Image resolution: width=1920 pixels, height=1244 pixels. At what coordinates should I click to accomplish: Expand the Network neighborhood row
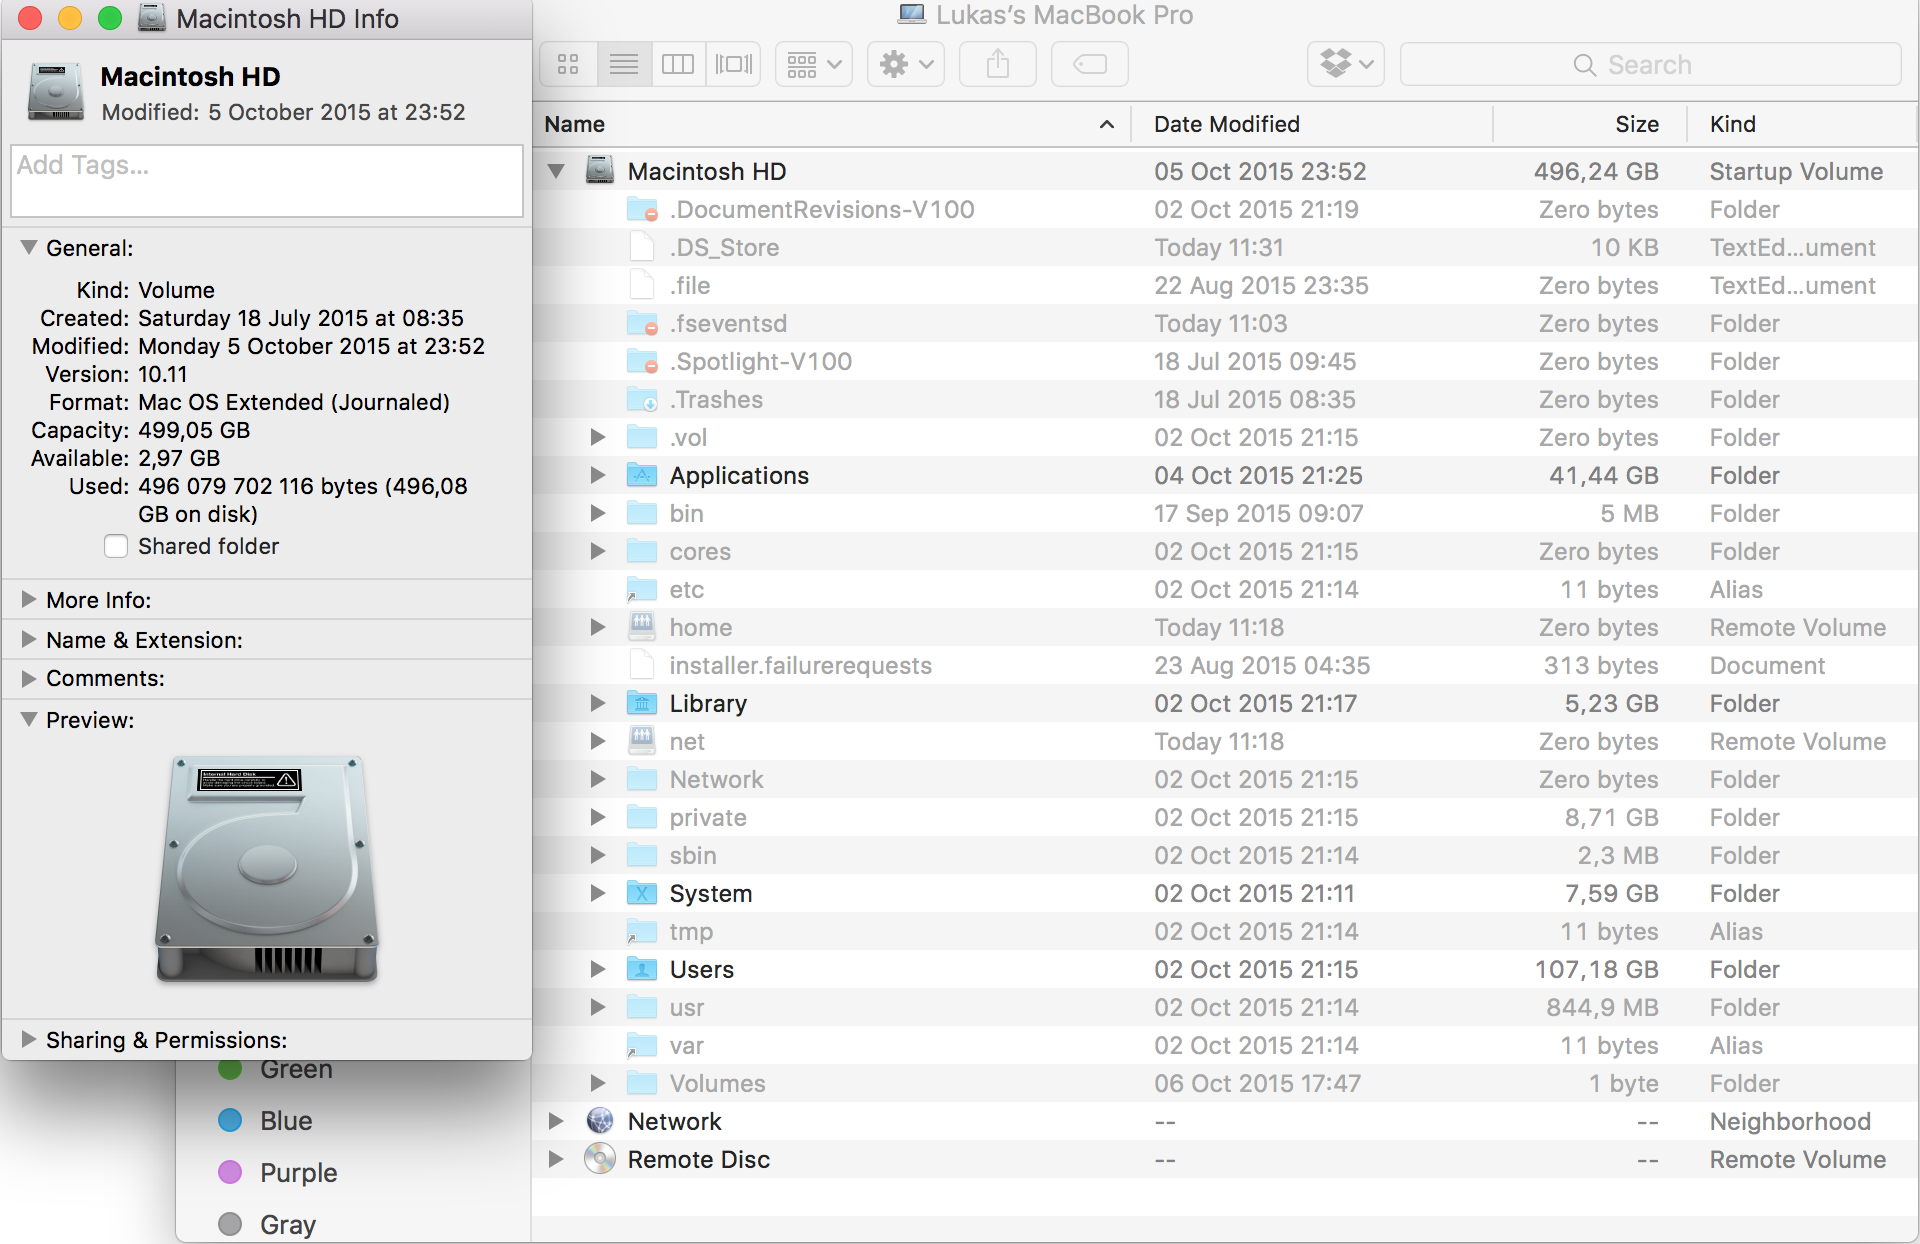[x=556, y=1121]
